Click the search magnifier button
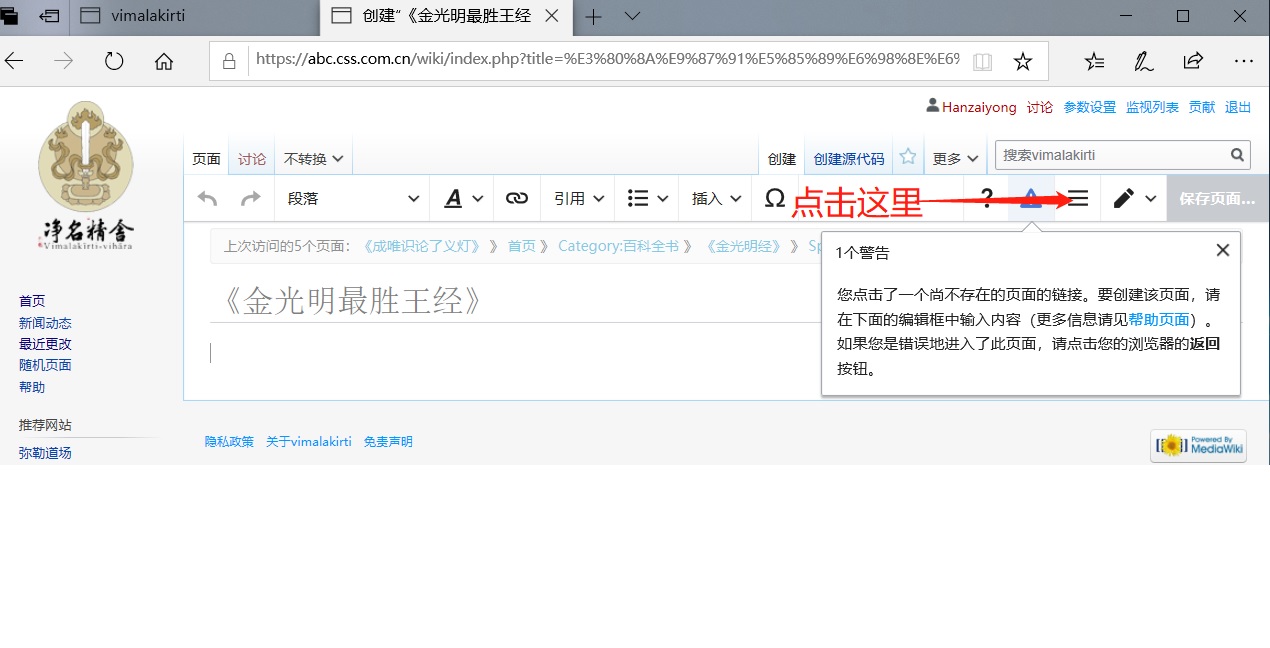1270x648 pixels. coord(1238,155)
